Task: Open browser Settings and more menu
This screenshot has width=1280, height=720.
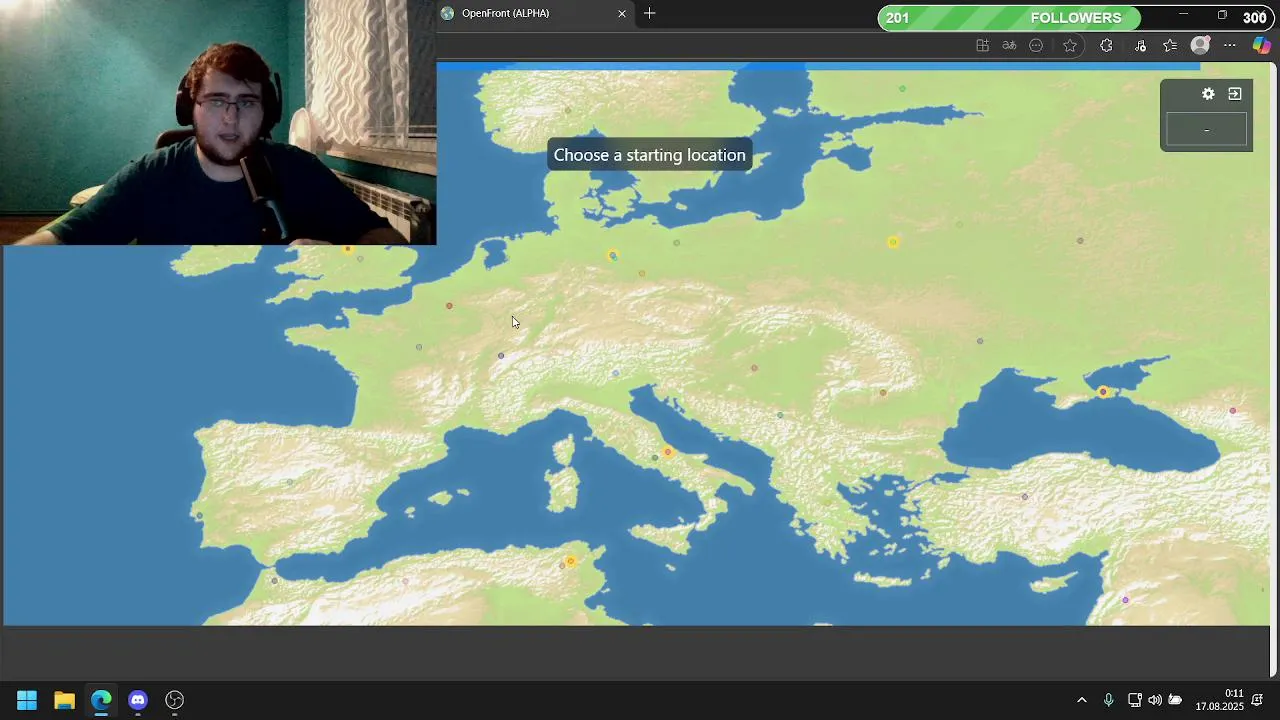Action: coord(1230,45)
